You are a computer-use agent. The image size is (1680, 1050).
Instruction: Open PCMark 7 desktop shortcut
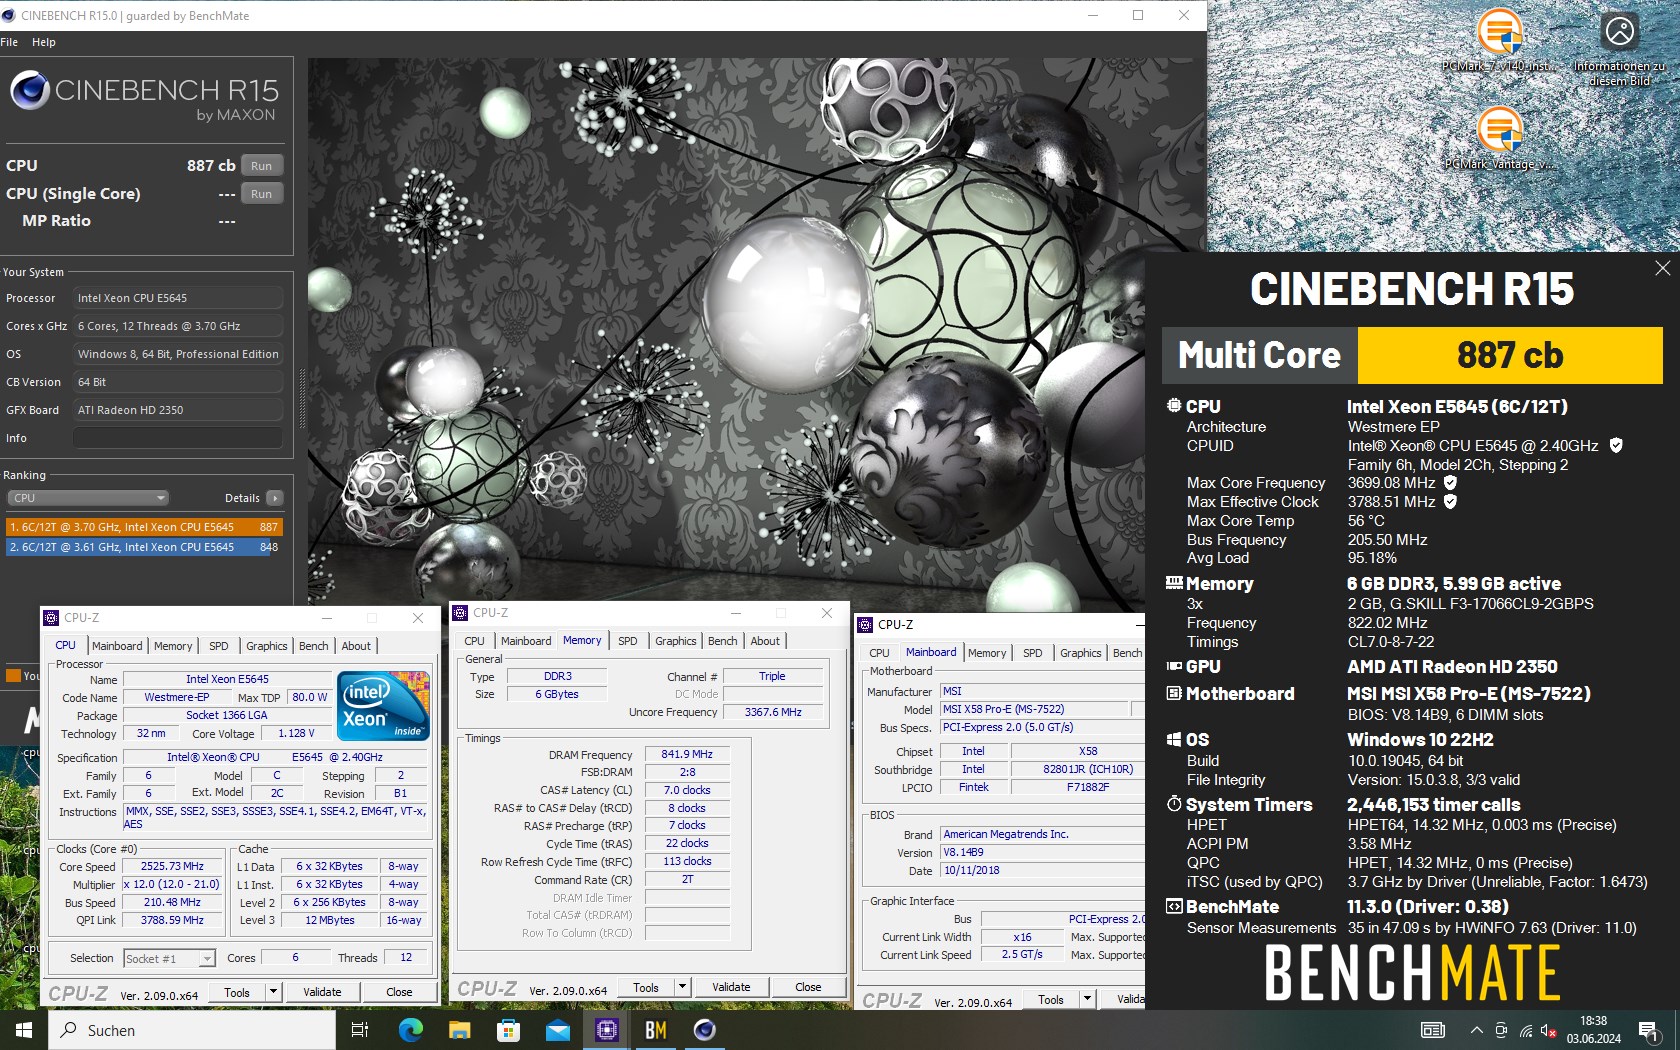1499,42
